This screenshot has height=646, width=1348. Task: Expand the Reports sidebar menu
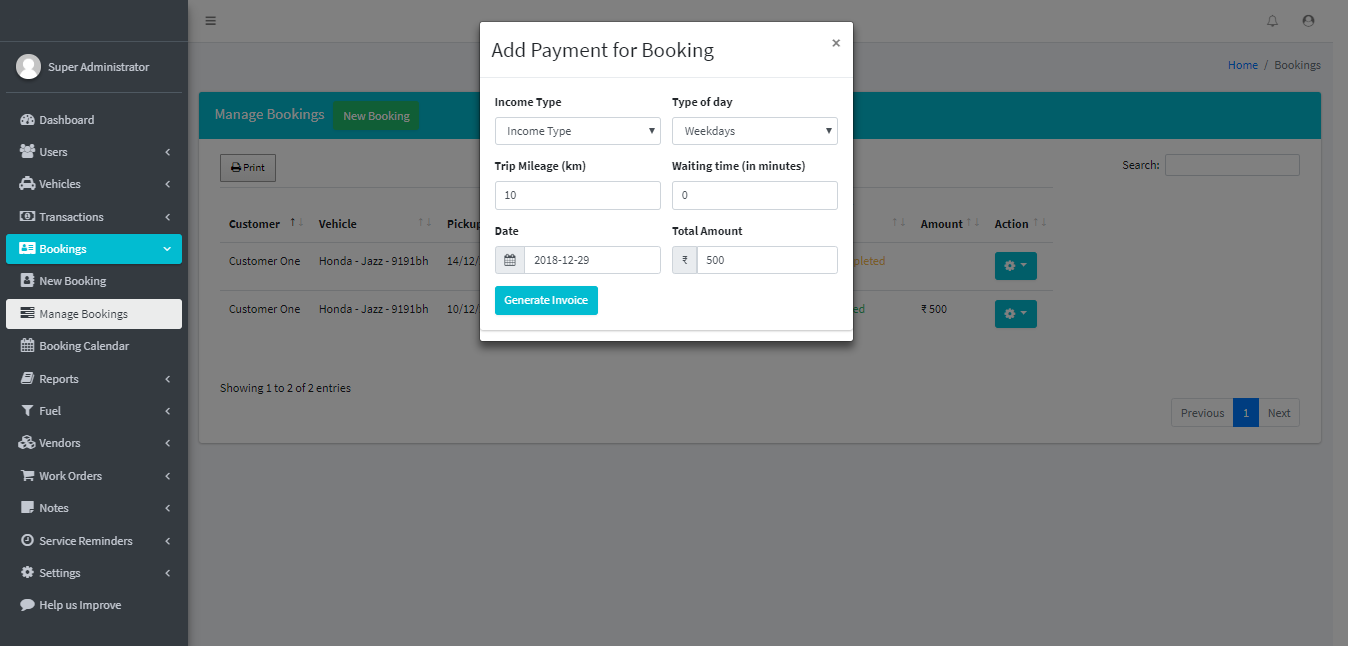pos(59,379)
